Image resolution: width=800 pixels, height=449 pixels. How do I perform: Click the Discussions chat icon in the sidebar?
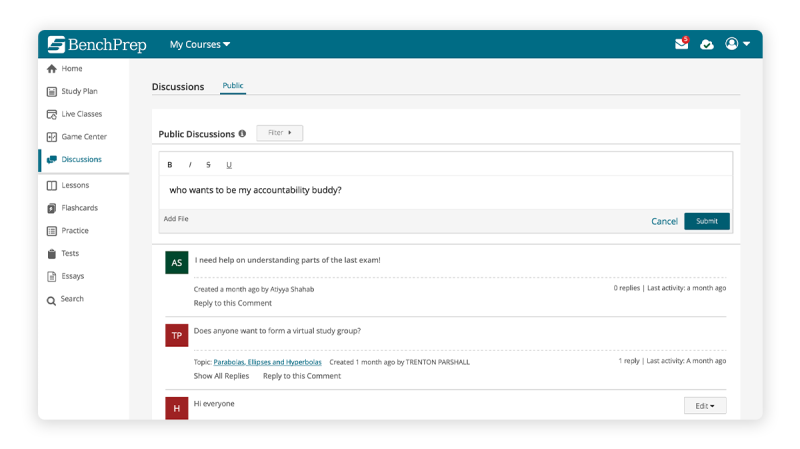click(52, 160)
